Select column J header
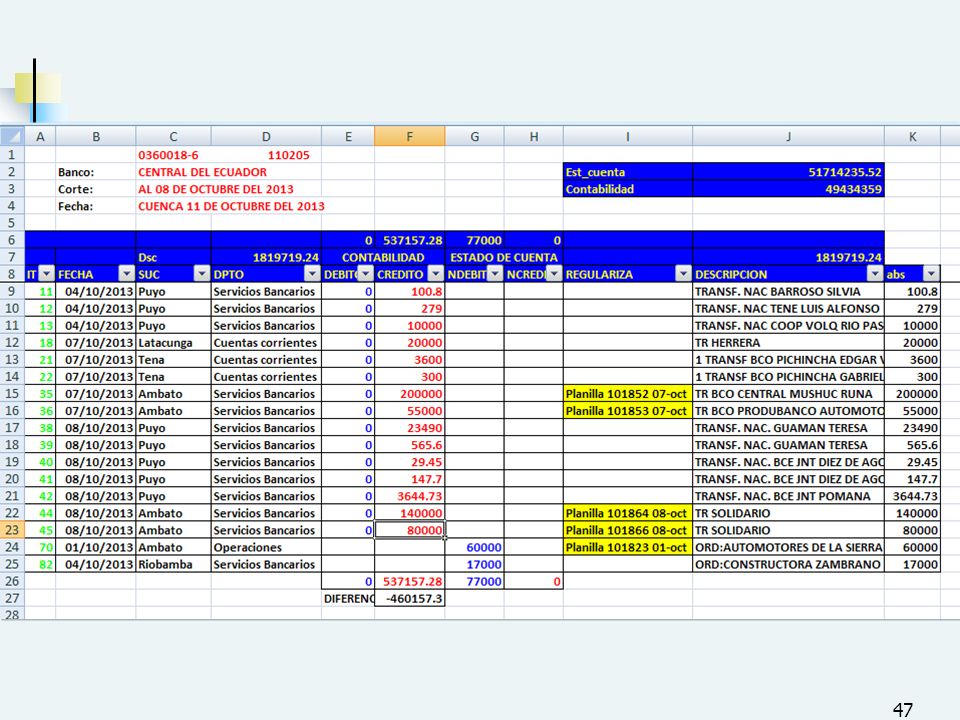 coord(789,137)
